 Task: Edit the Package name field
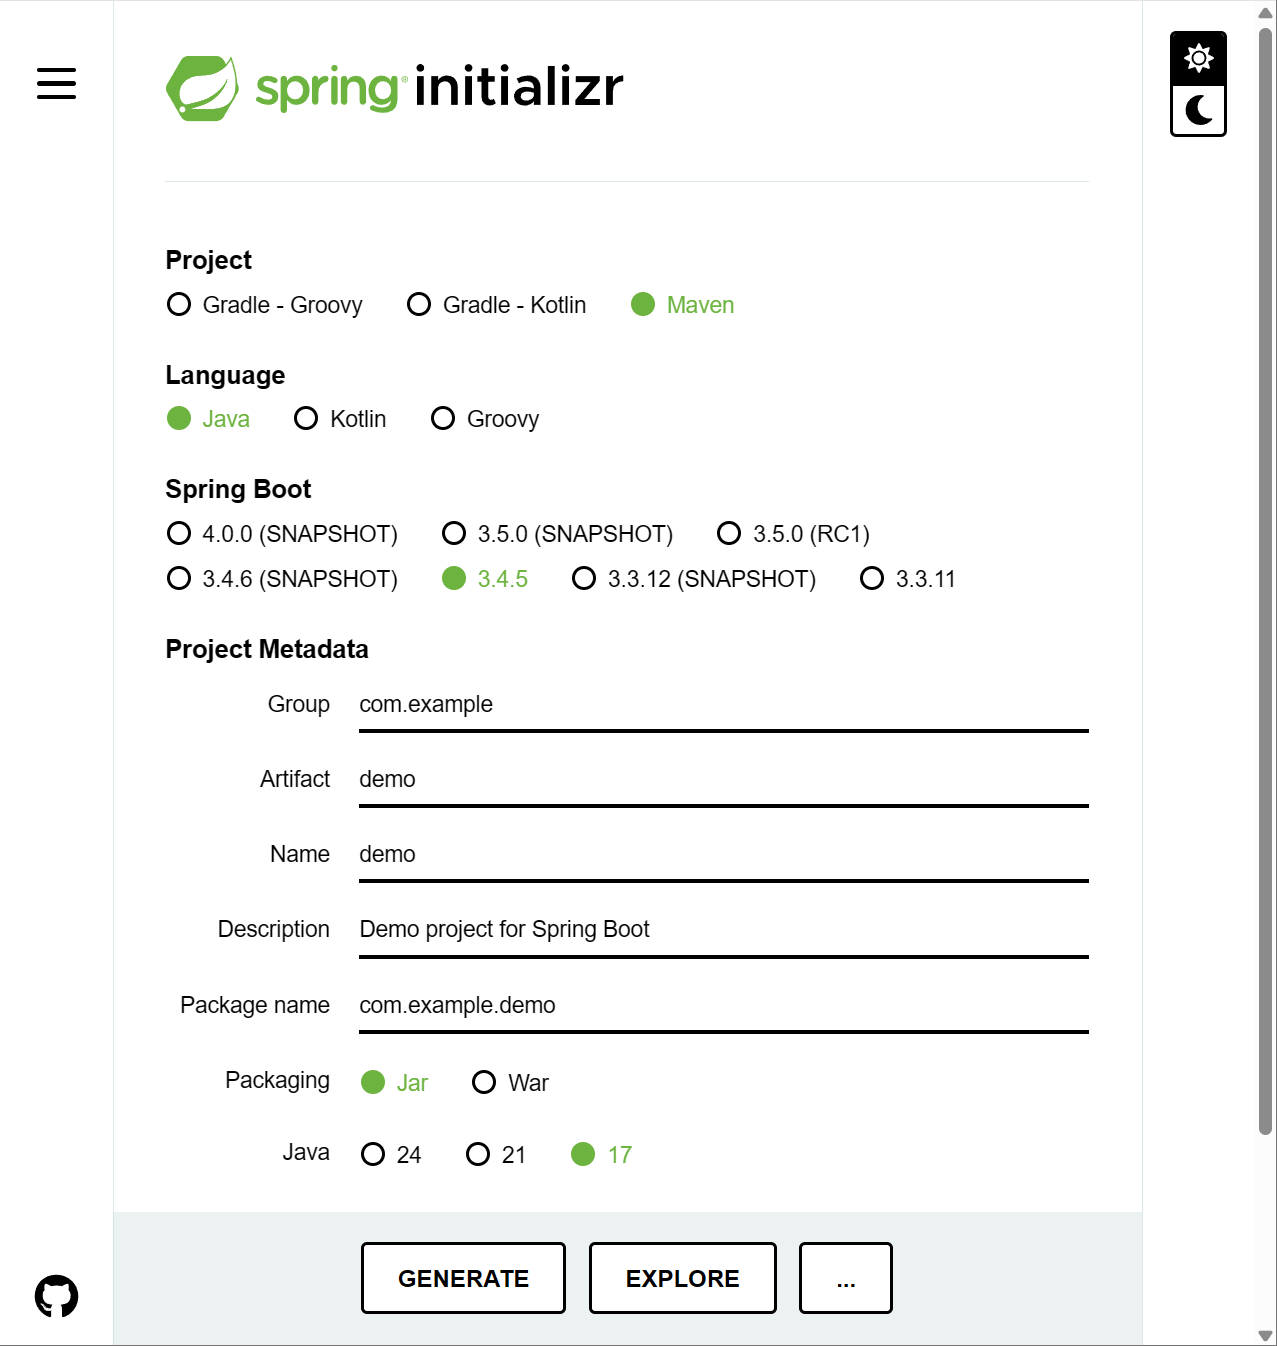[x=723, y=1007]
